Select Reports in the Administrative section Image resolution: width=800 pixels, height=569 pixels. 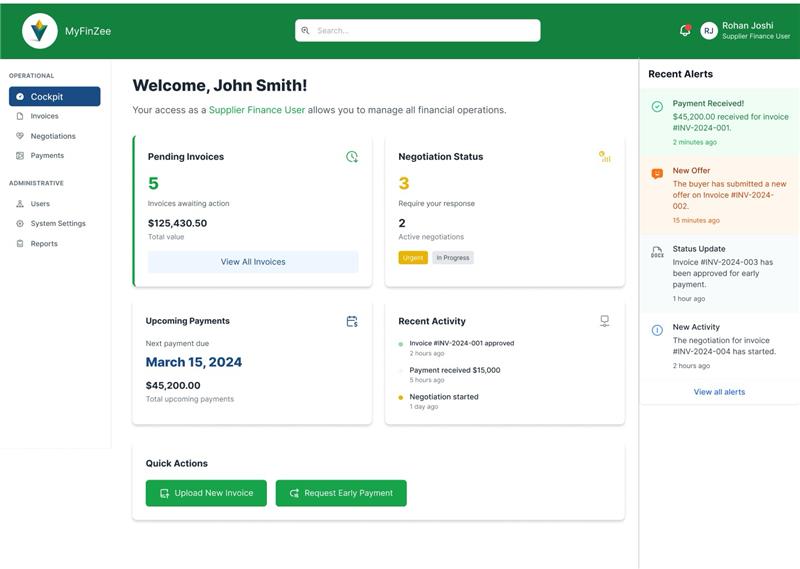(43, 243)
